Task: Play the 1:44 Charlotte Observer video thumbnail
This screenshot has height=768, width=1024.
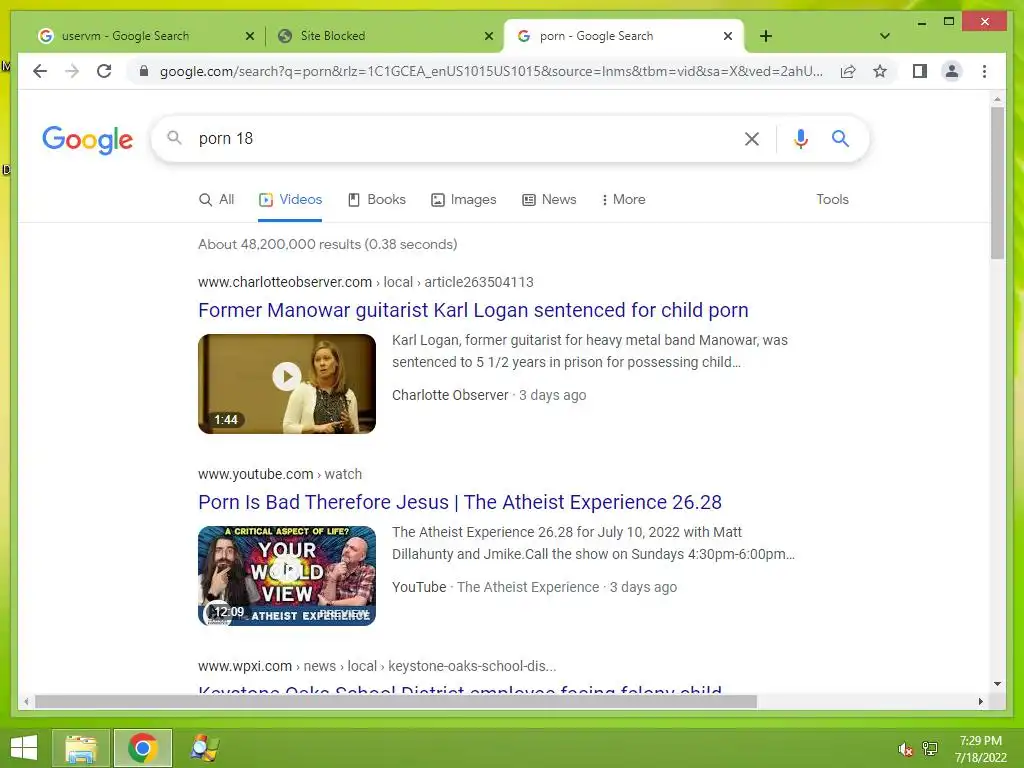Action: 287,383
